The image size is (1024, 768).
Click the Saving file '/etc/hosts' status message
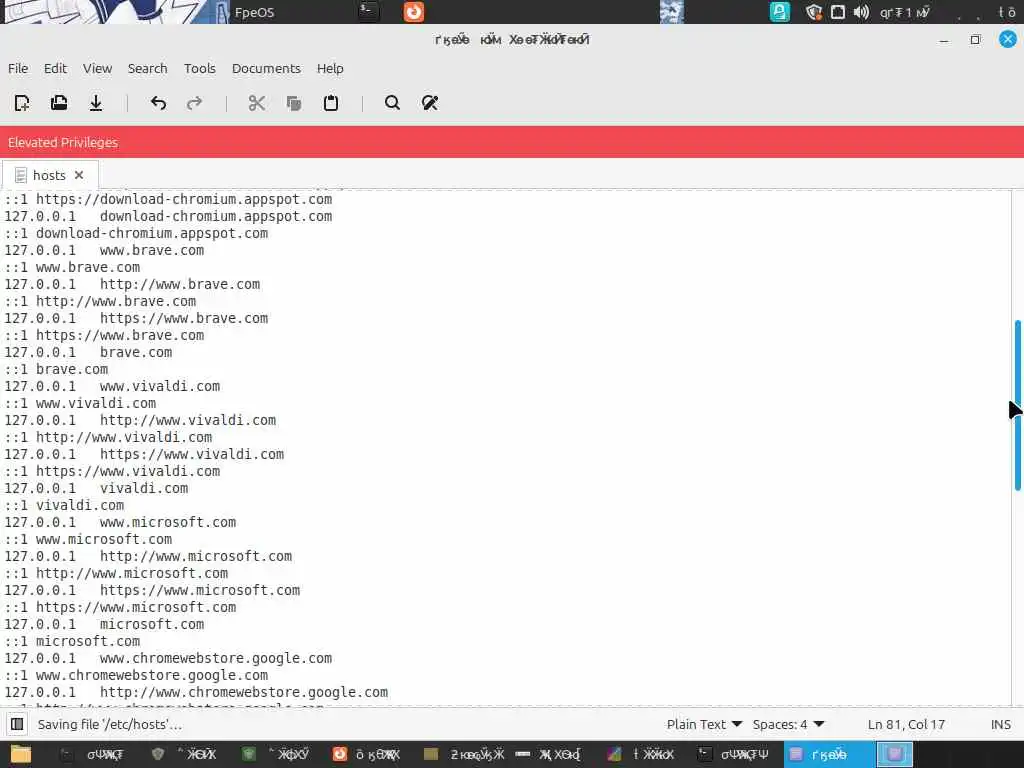point(110,724)
